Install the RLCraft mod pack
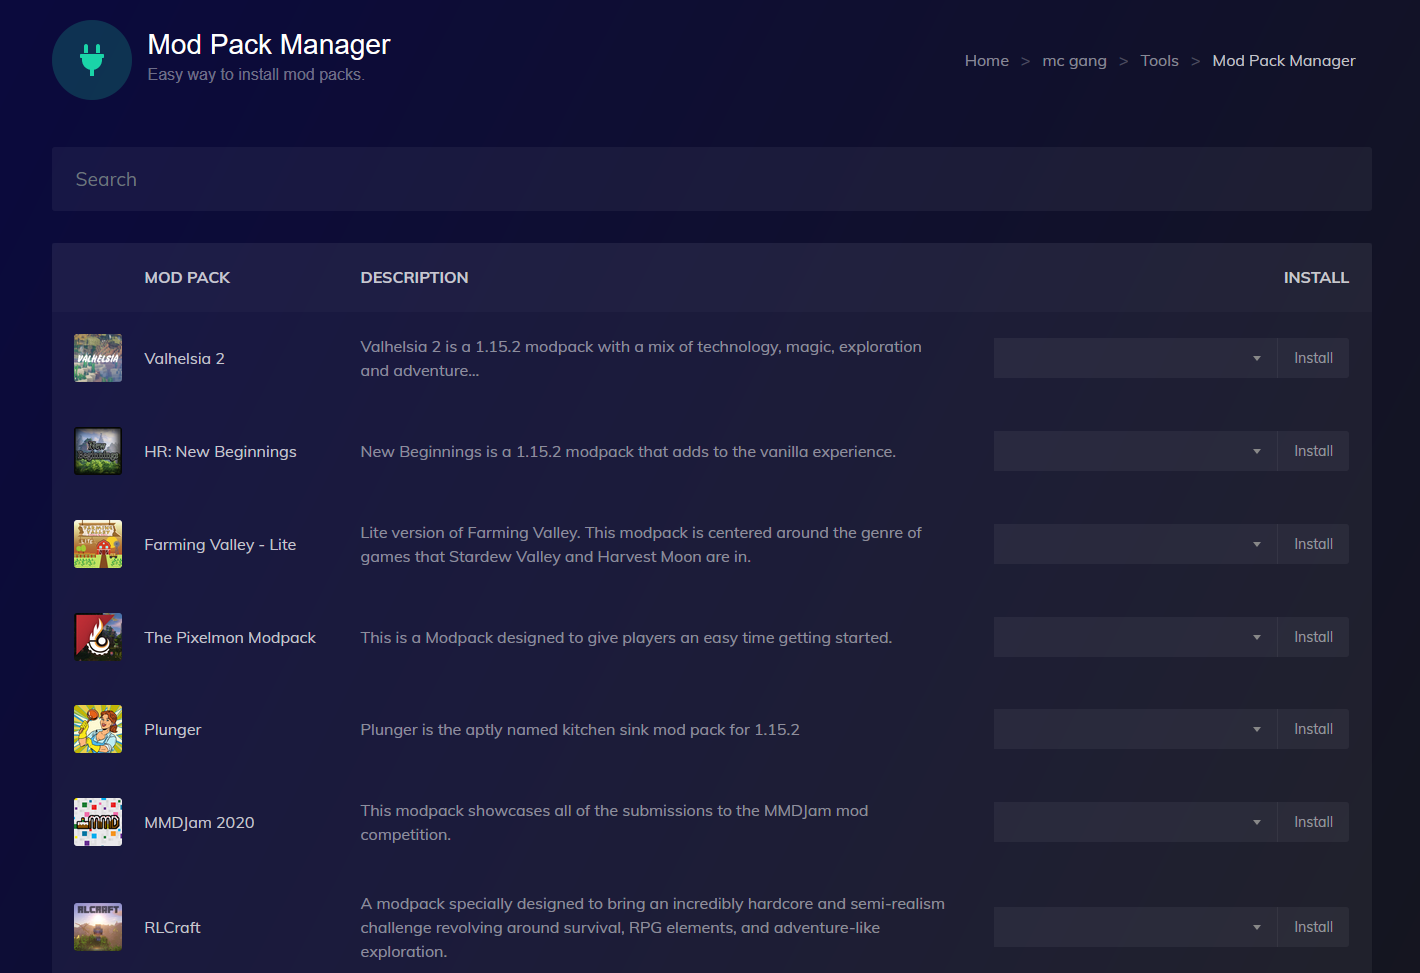Image resolution: width=1420 pixels, height=973 pixels. click(1313, 927)
